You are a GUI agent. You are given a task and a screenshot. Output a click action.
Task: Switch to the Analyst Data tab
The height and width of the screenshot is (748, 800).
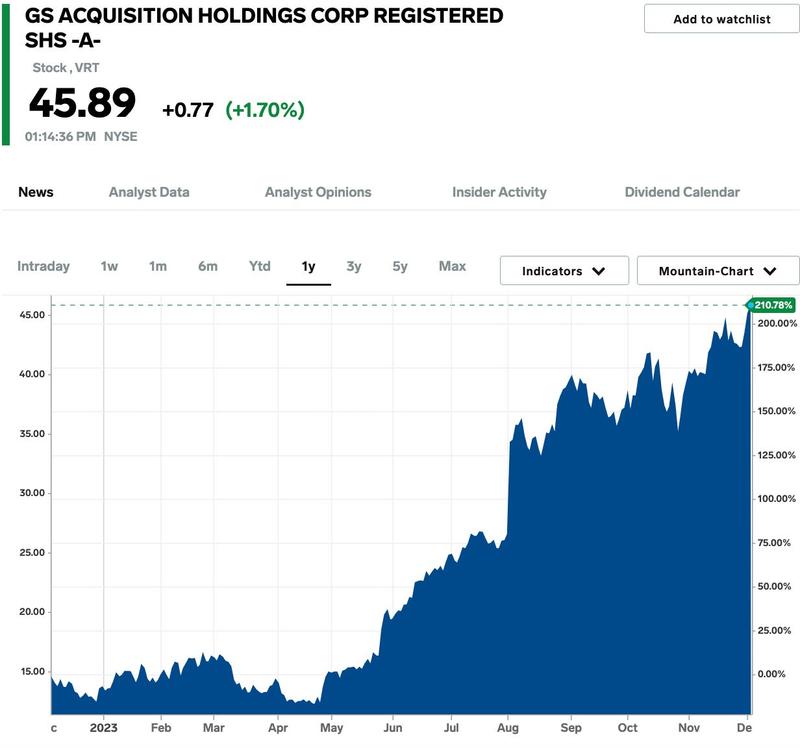coord(149,192)
